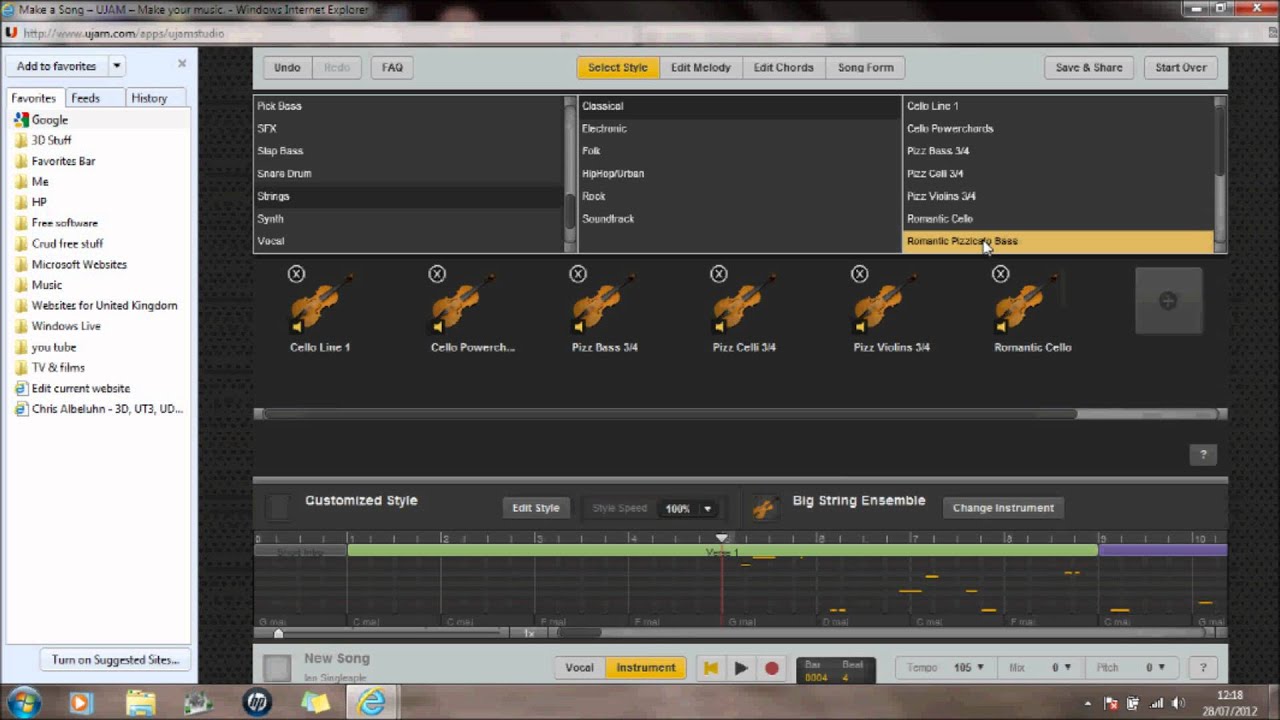
Task: Click the Customized Style thumbnail box
Action: click(279, 508)
